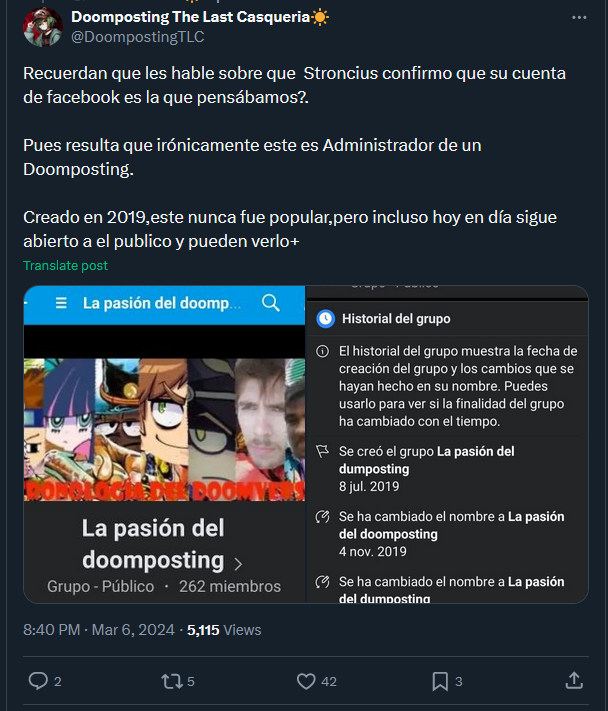Click the clock icon beside Historial del grupo
The image size is (608, 711).
(325, 319)
